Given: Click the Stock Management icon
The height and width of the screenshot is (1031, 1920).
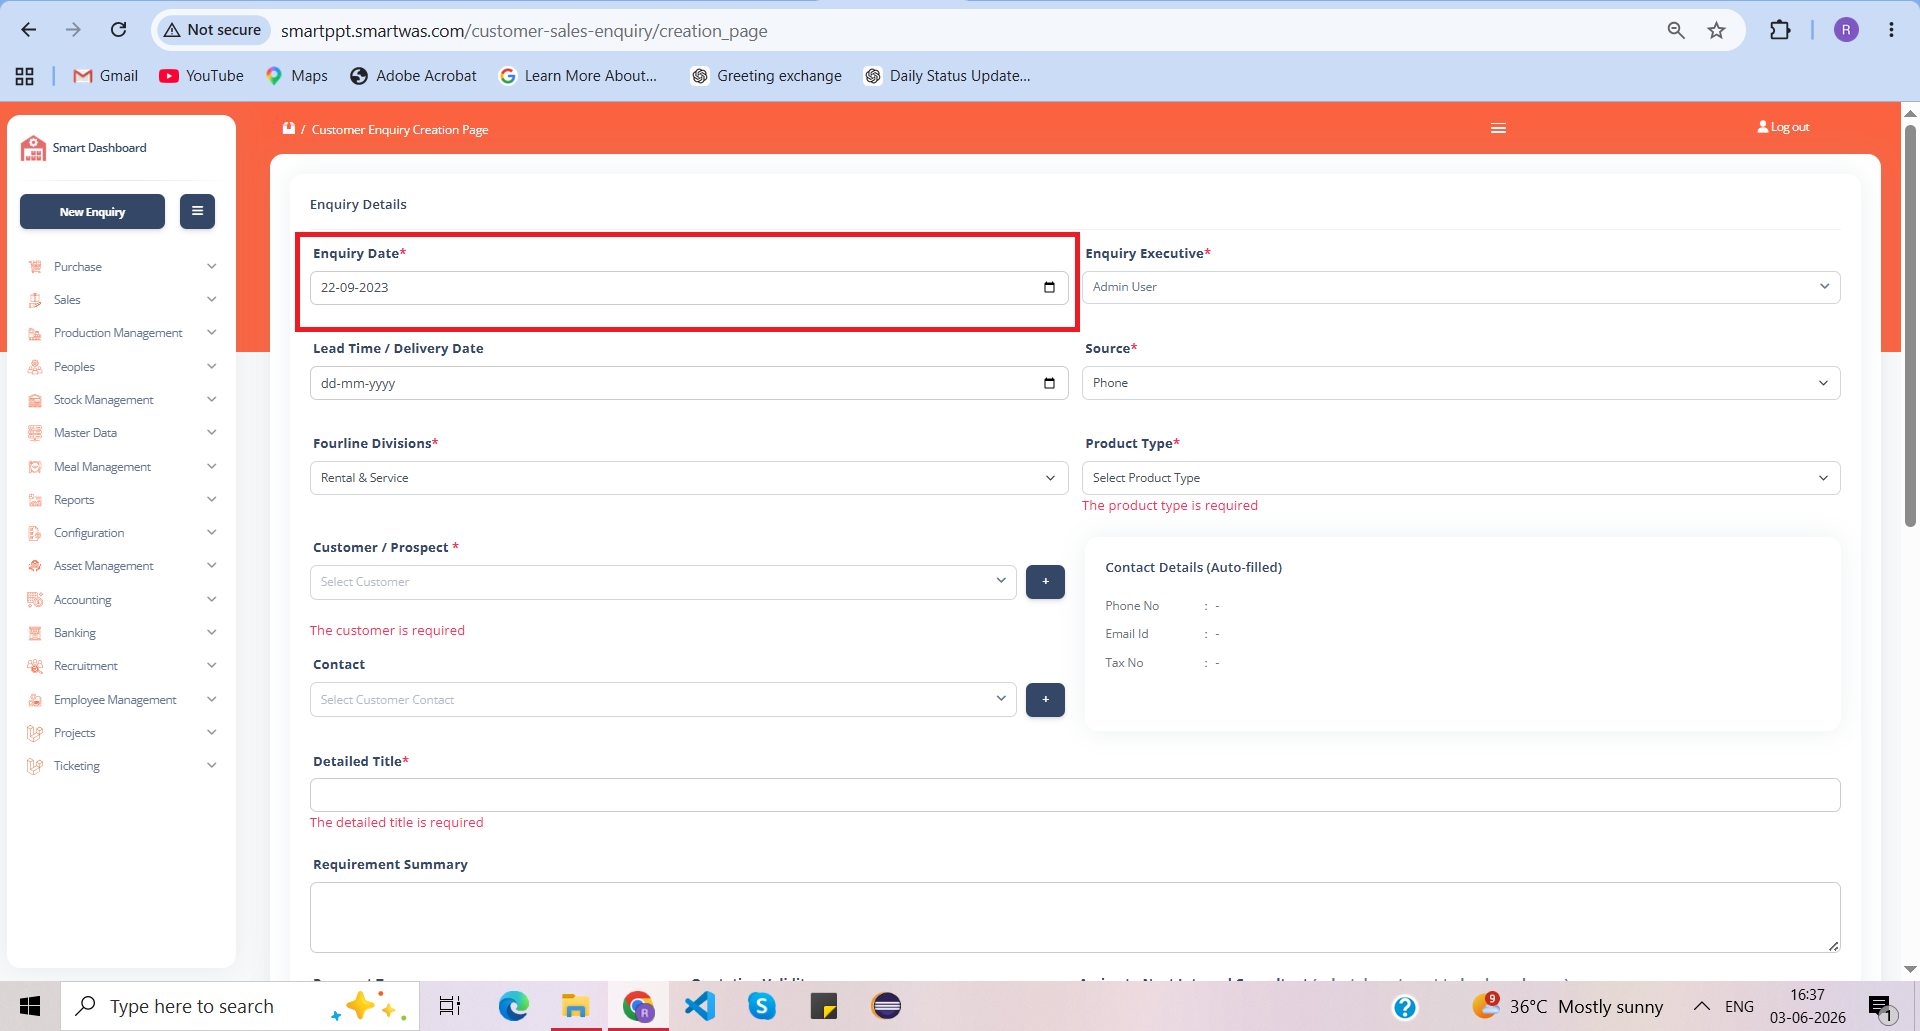Looking at the screenshot, I should pos(35,400).
